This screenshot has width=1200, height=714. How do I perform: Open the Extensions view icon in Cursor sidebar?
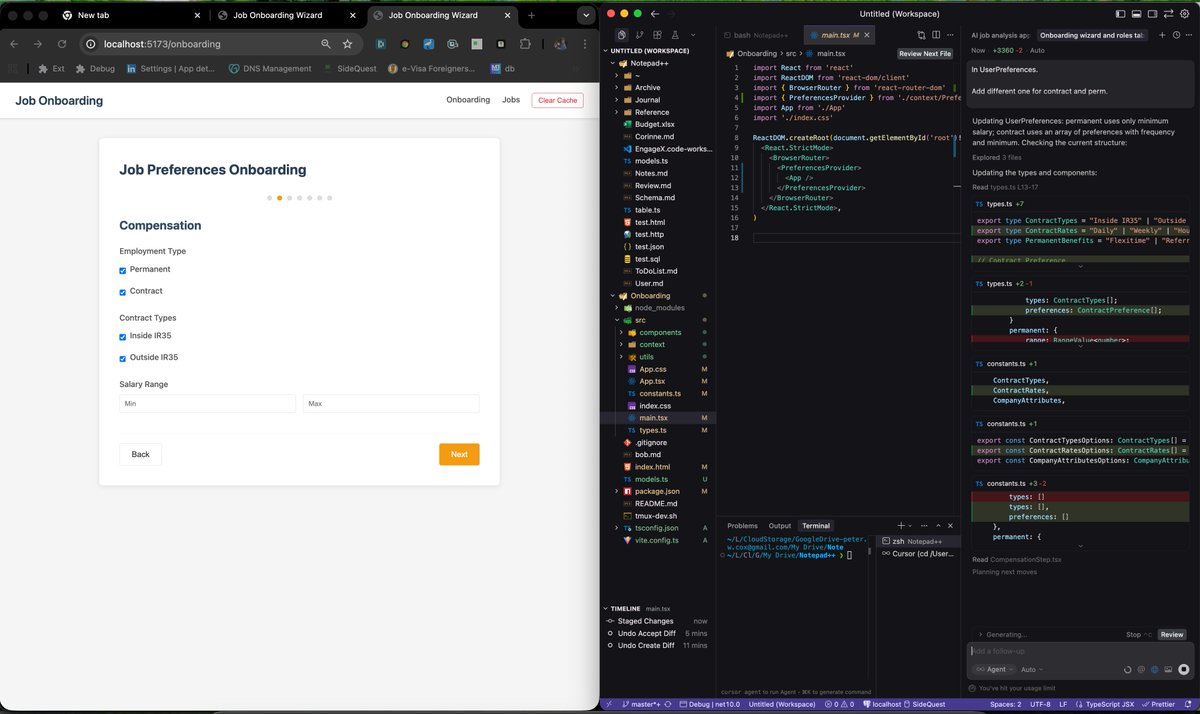[x=657, y=35]
